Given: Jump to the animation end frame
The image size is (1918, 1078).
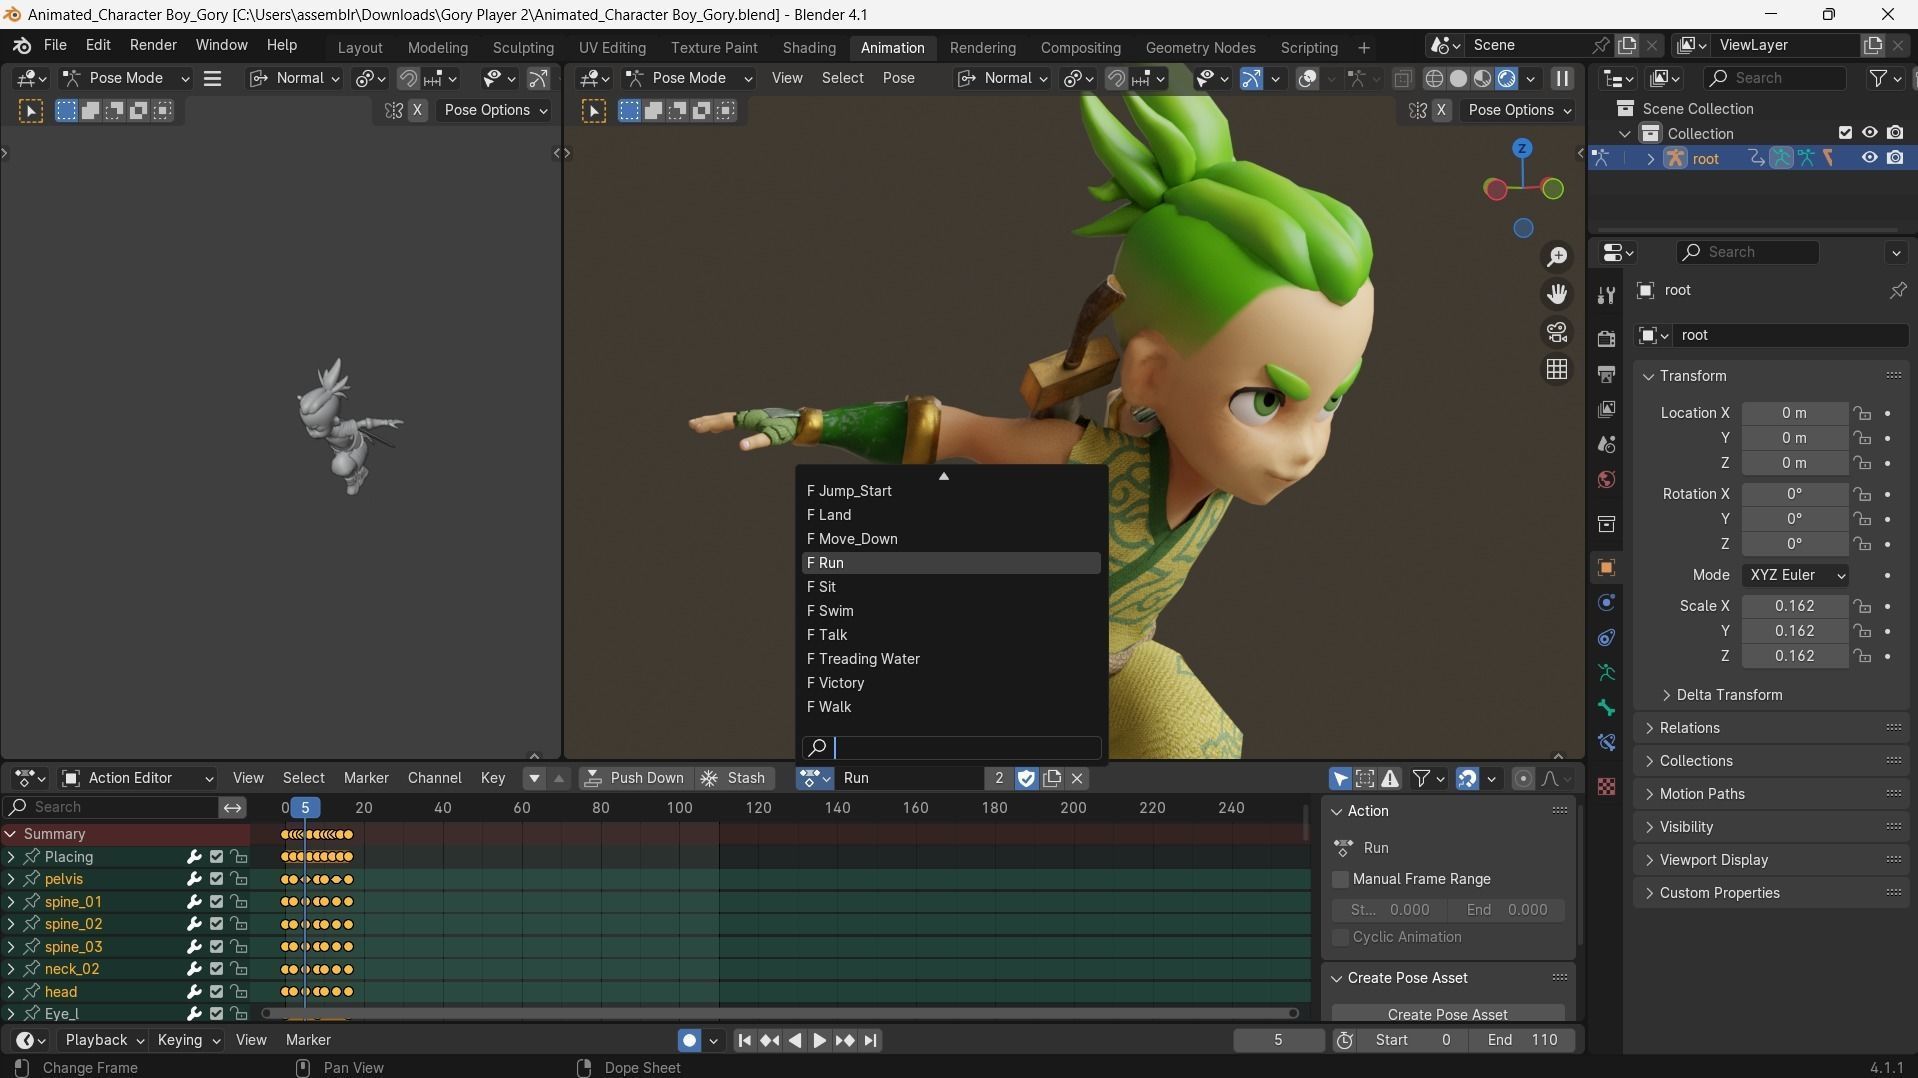Looking at the screenshot, I should coord(871,1041).
